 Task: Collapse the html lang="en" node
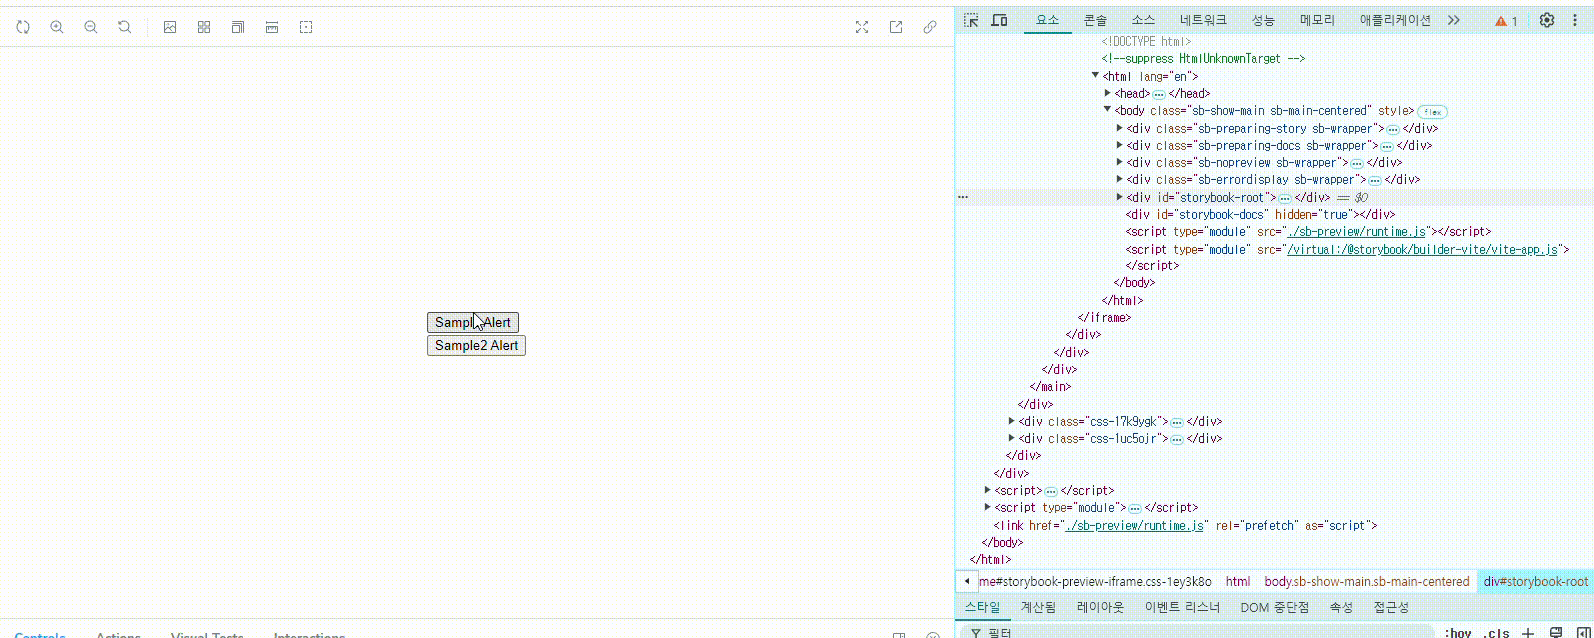[1095, 75]
